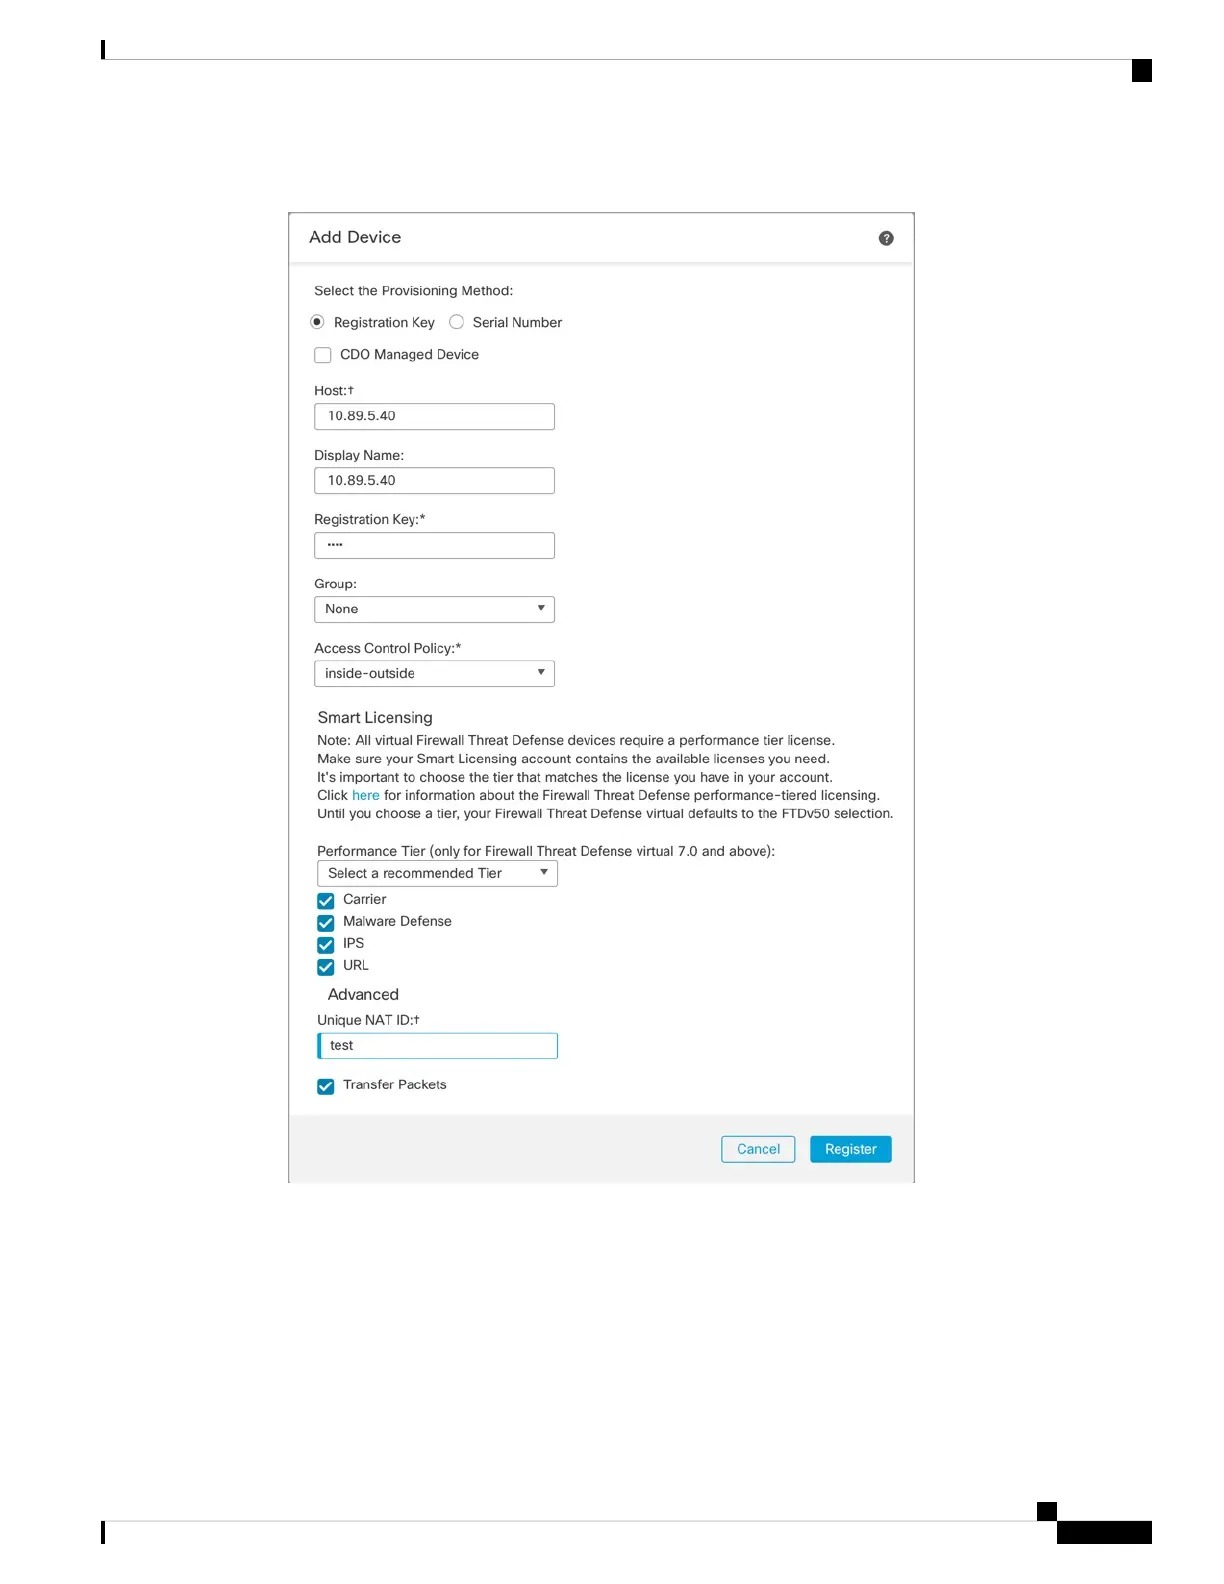
Task: Click into the Host address field
Action: tap(434, 416)
